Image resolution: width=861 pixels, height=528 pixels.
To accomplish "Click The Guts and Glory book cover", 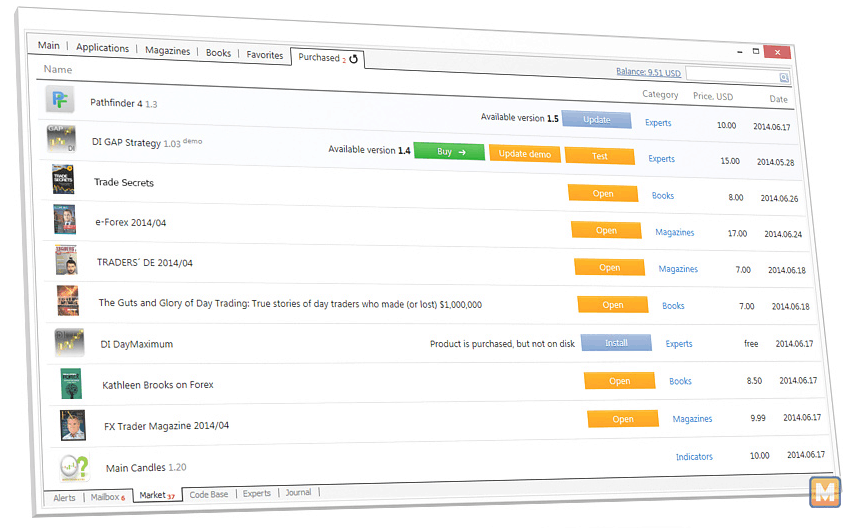I will click(68, 301).
